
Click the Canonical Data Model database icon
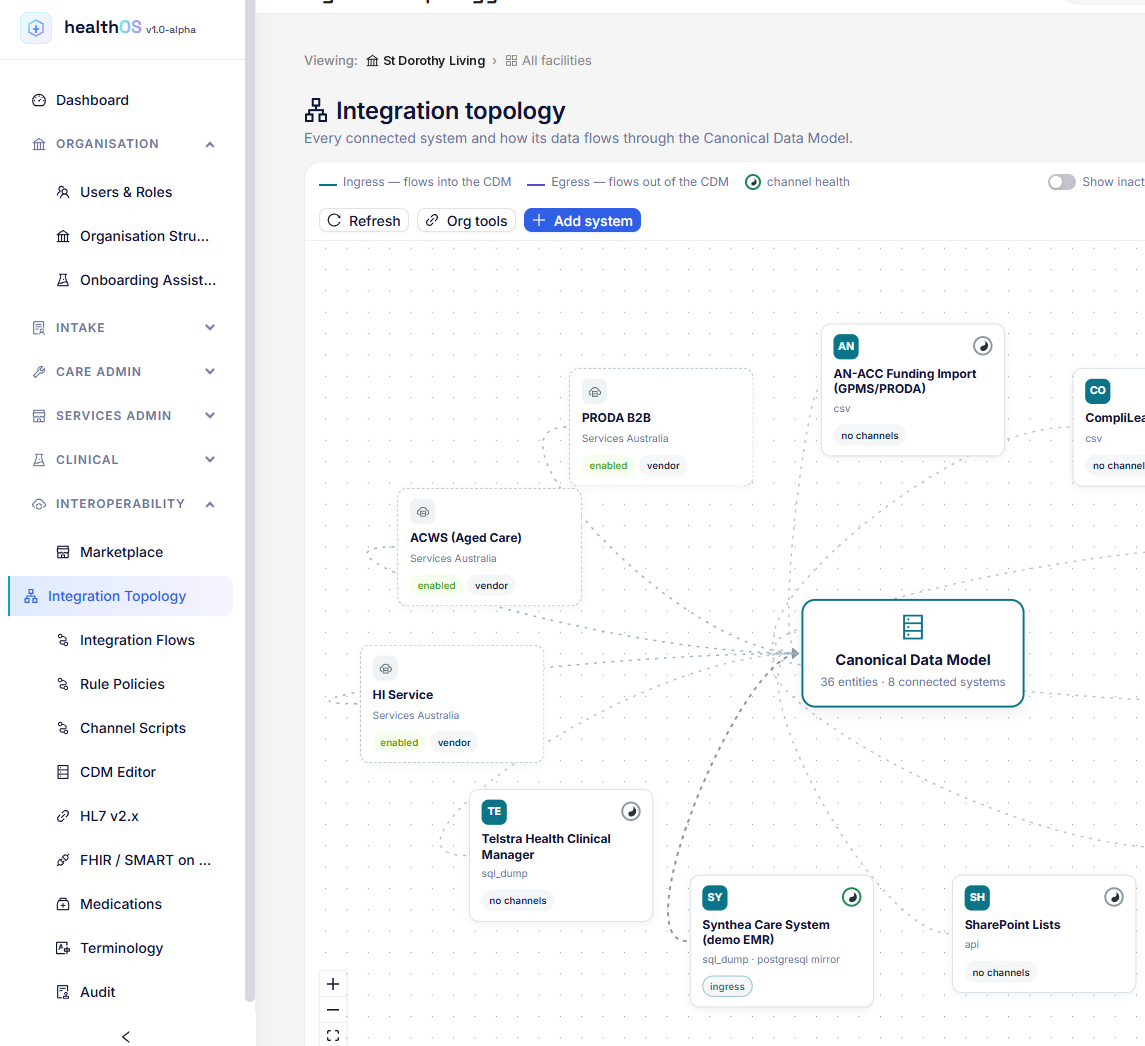tap(913, 627)
